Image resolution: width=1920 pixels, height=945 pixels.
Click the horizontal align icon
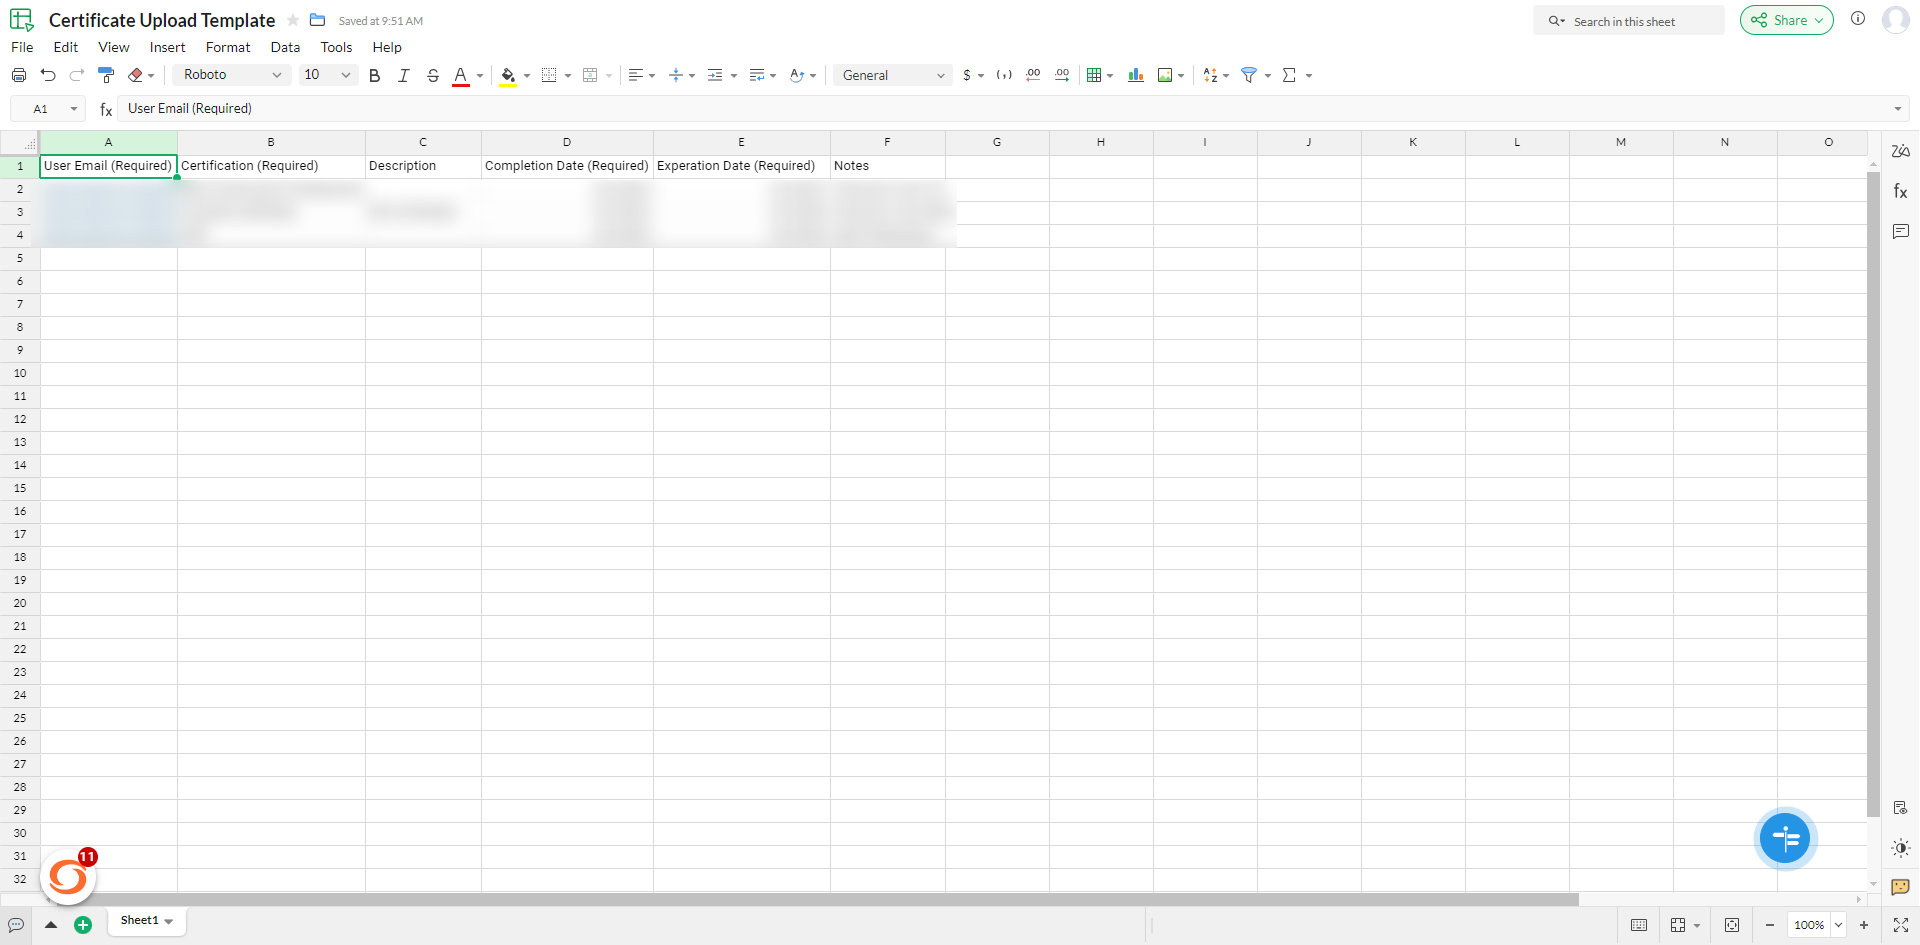636,75
